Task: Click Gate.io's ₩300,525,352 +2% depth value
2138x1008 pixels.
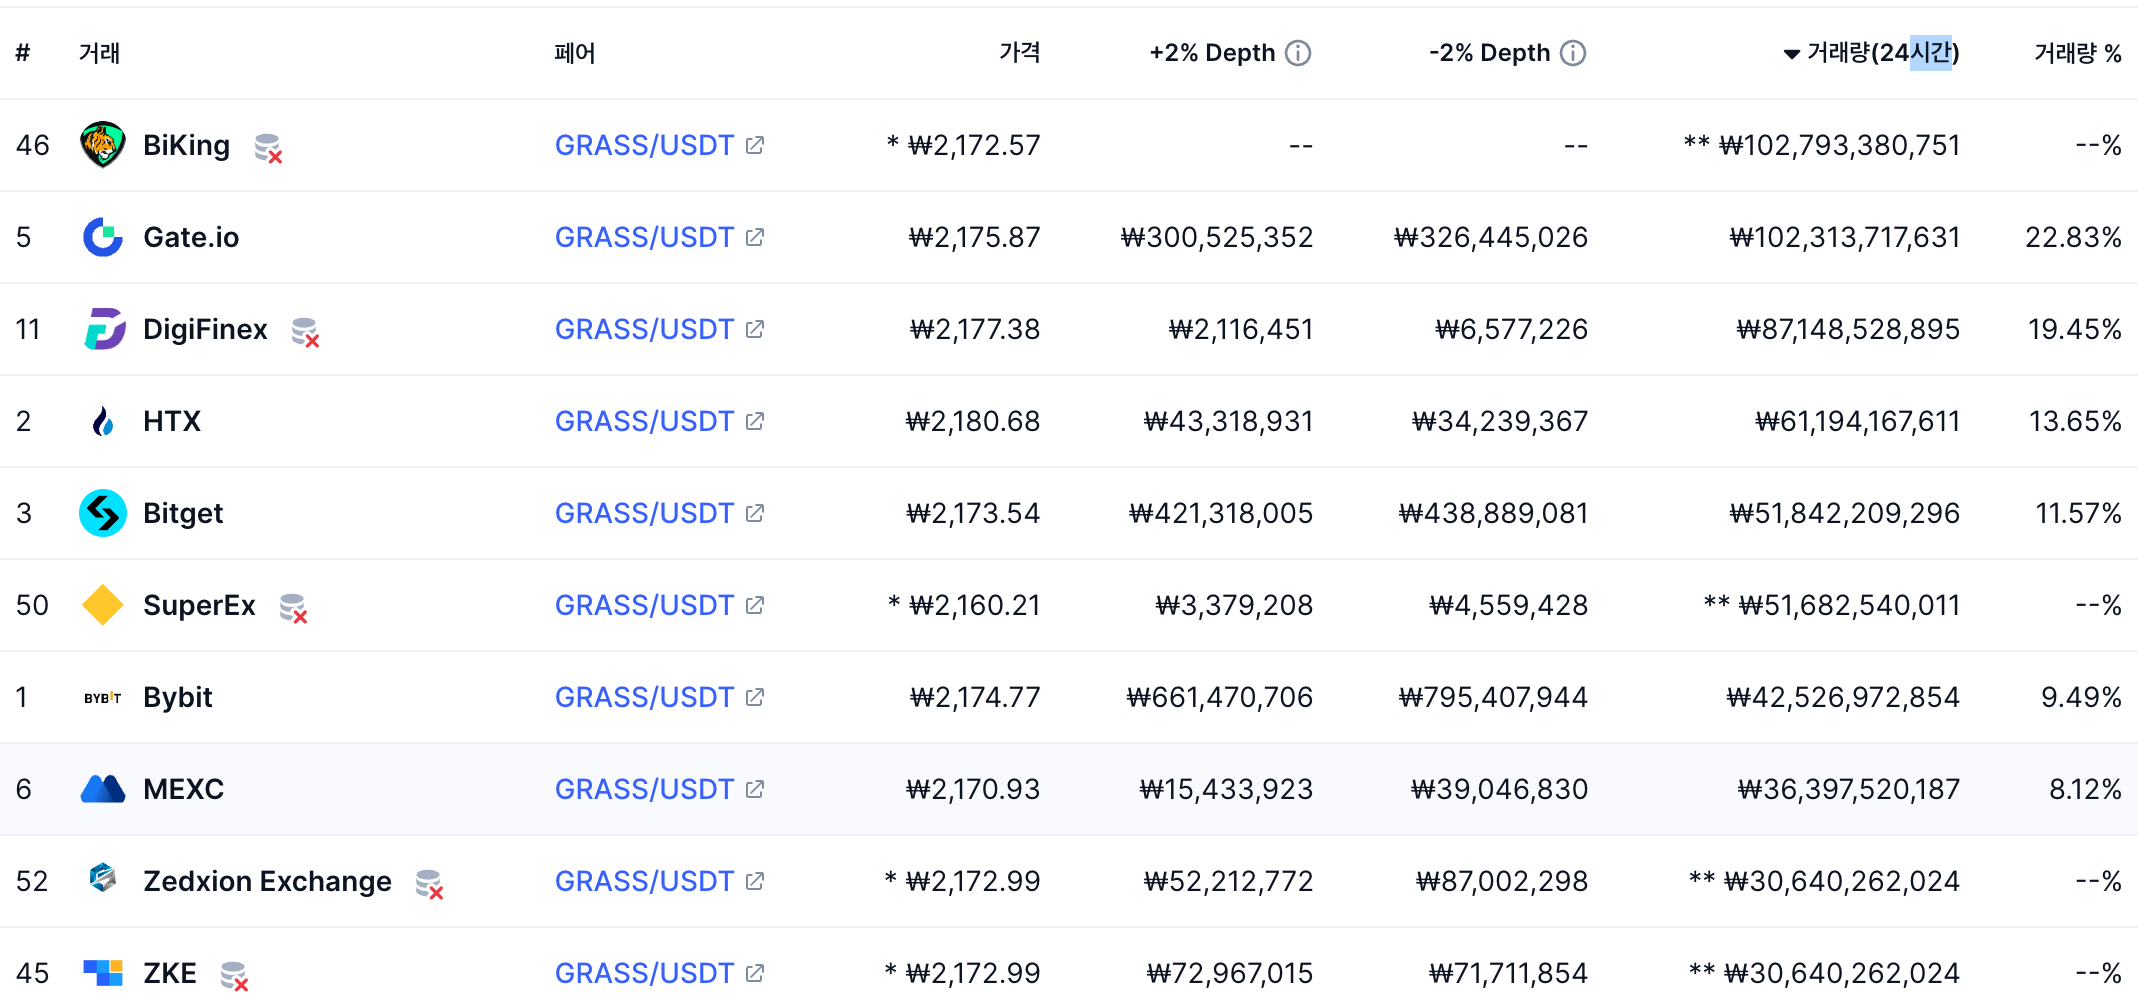Action: tap(1217, 237)
